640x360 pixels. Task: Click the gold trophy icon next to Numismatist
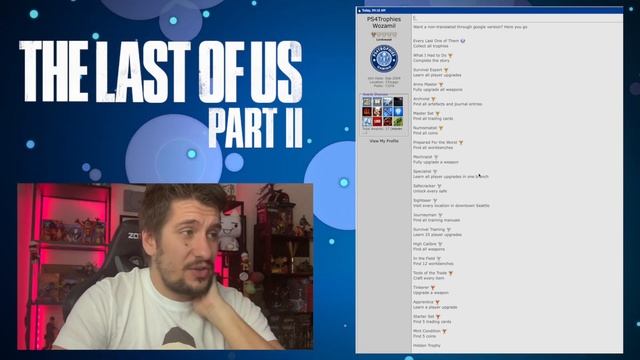point(441,128)
